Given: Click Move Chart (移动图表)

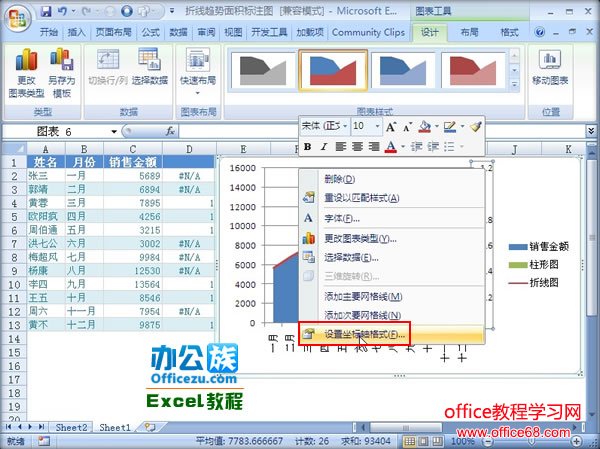Looking at the screenshot, I should pos(550,68).
